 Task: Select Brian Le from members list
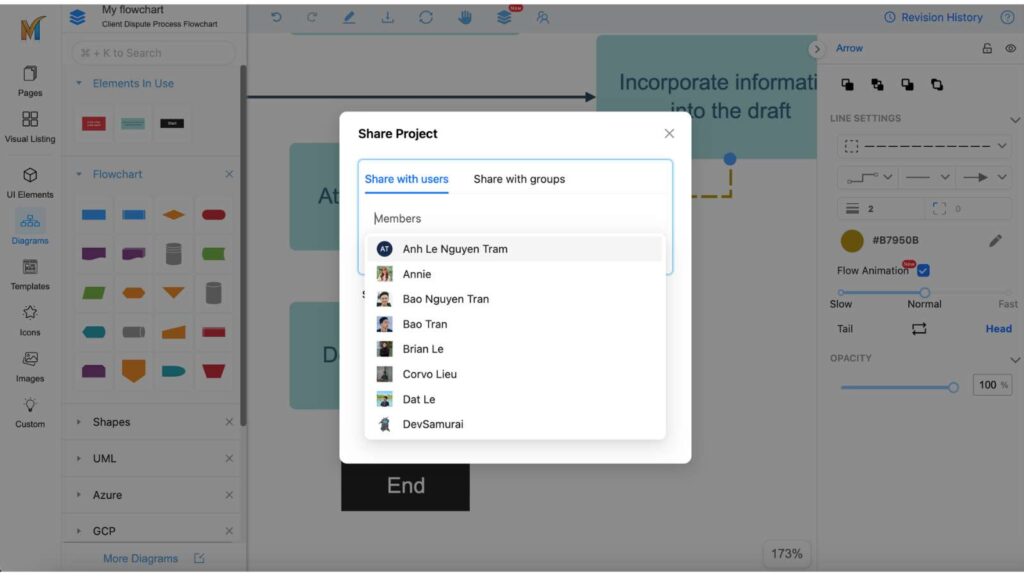[x=423, y=349]
